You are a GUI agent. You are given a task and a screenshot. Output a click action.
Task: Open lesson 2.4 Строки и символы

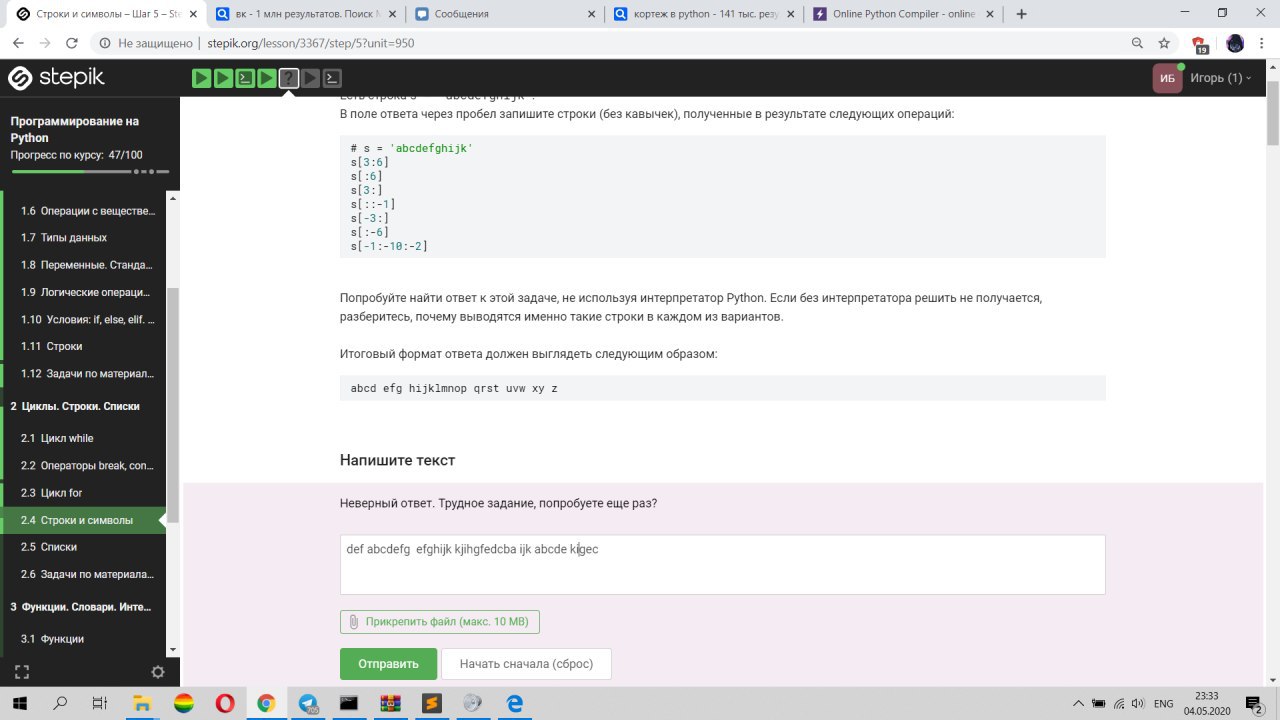pos(83,520)
